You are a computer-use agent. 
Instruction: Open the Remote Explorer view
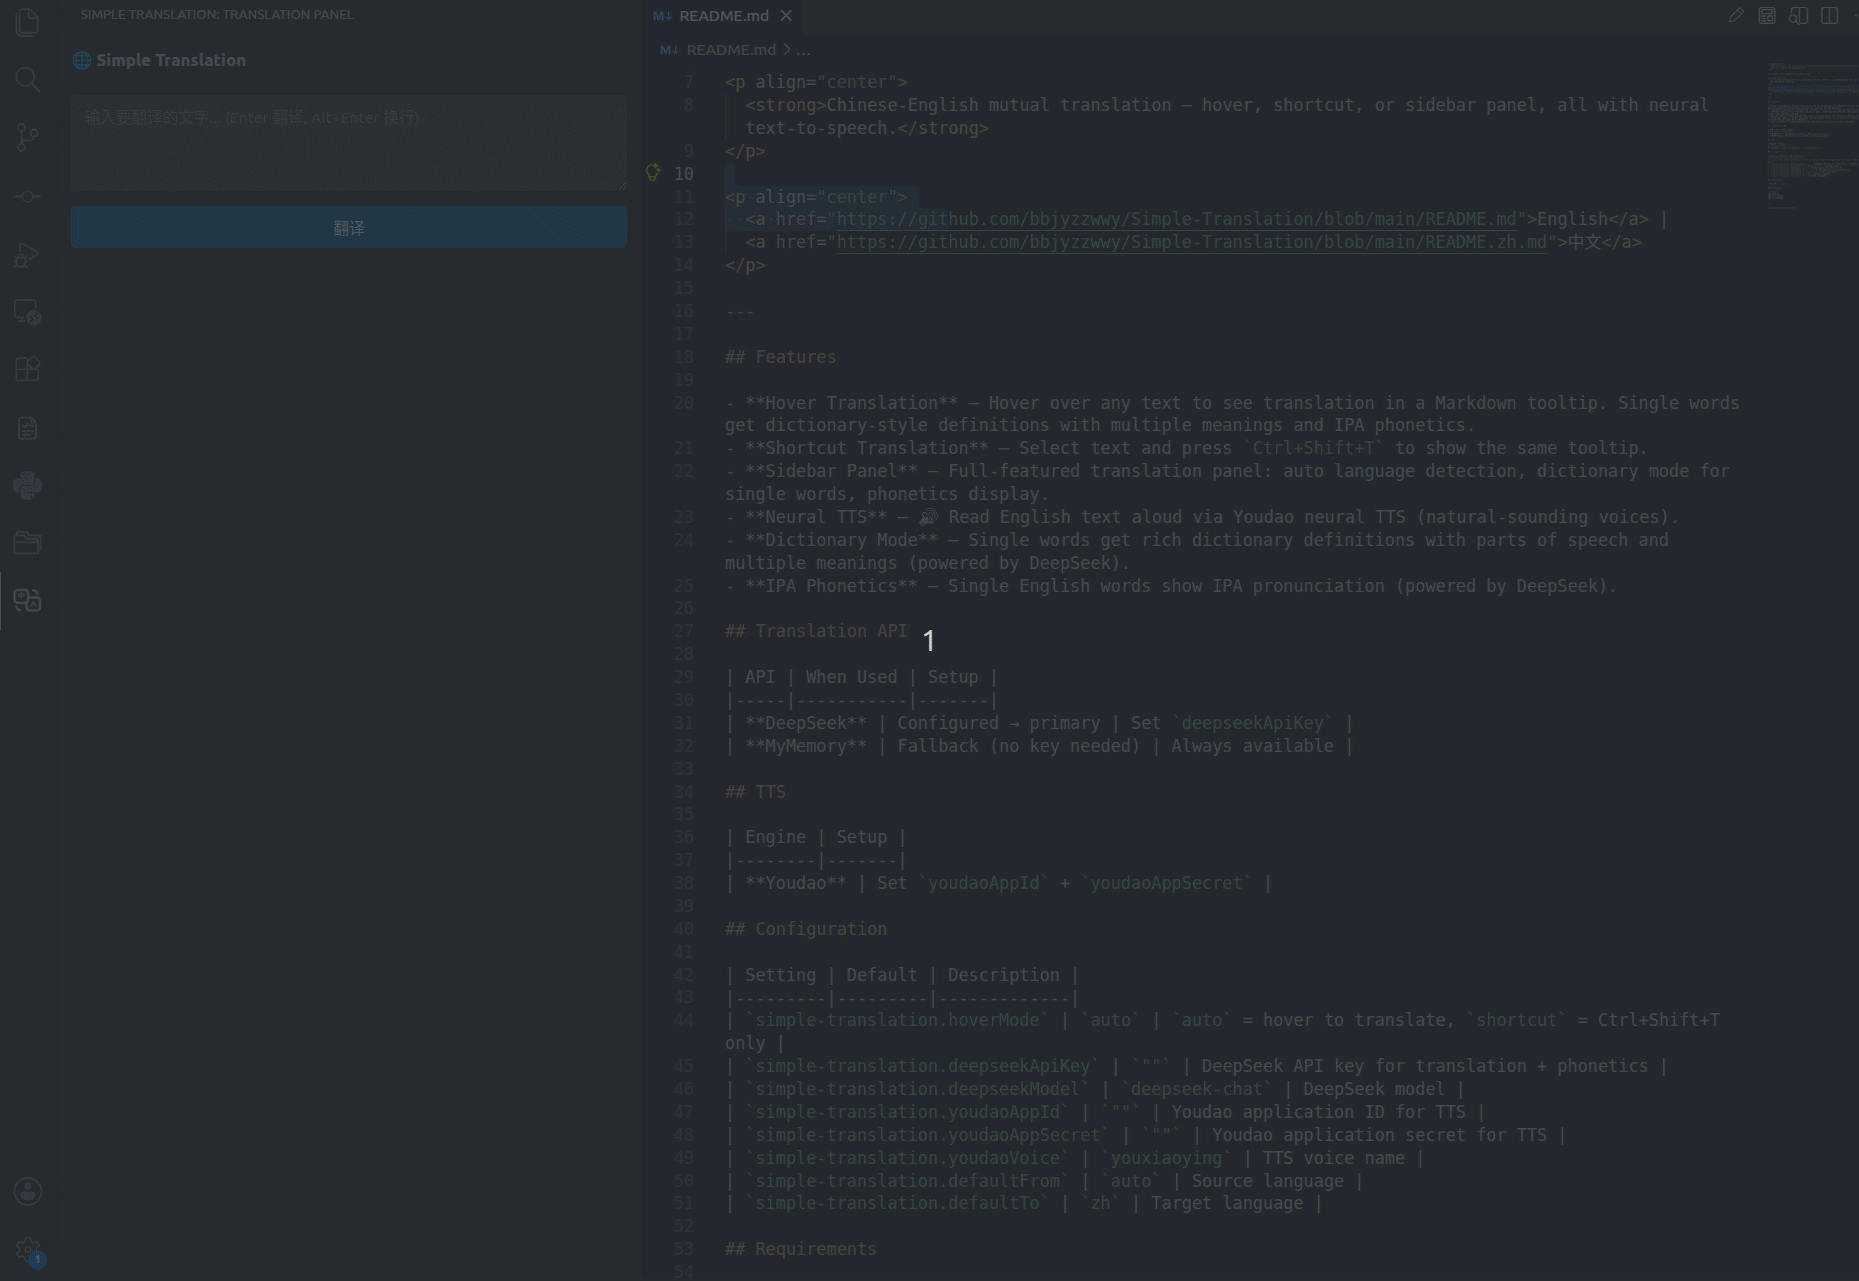[28, 312]
